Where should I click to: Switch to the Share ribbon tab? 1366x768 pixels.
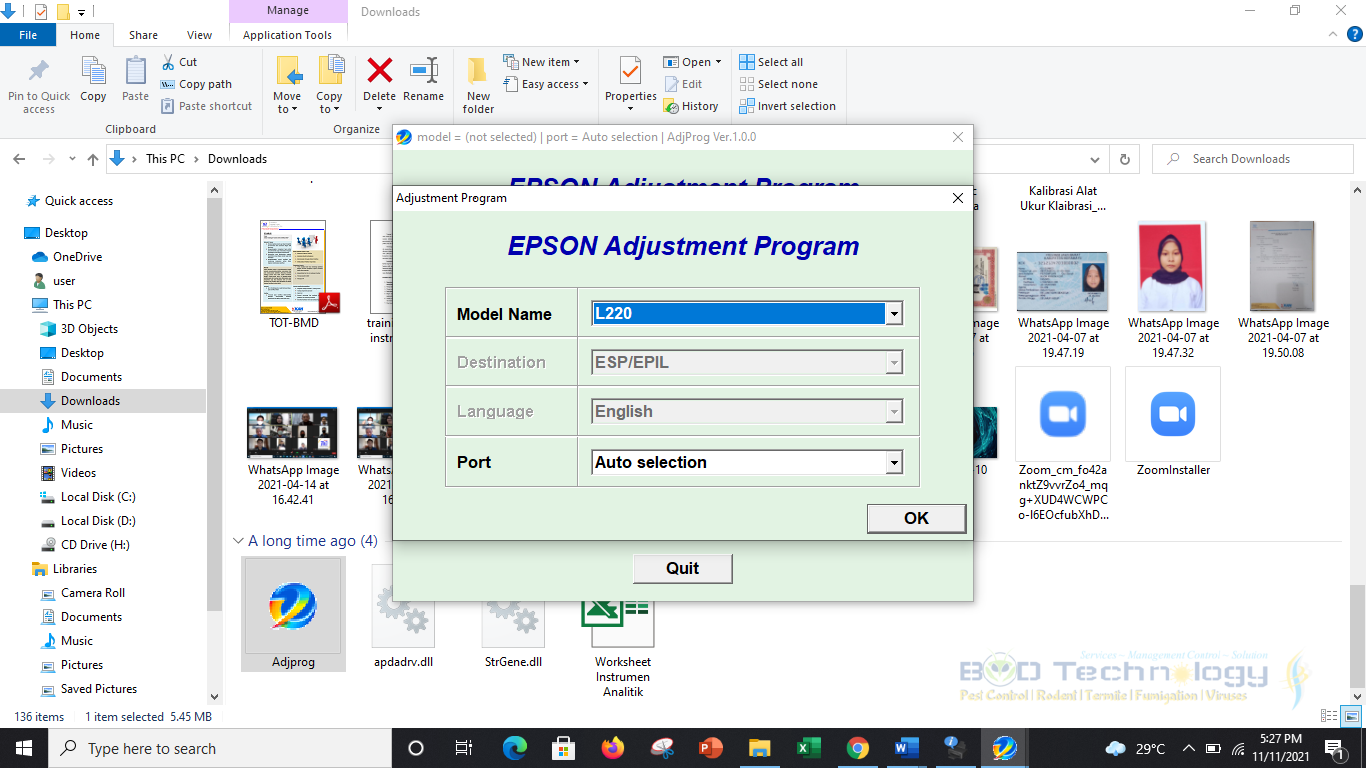coord(143,35)
